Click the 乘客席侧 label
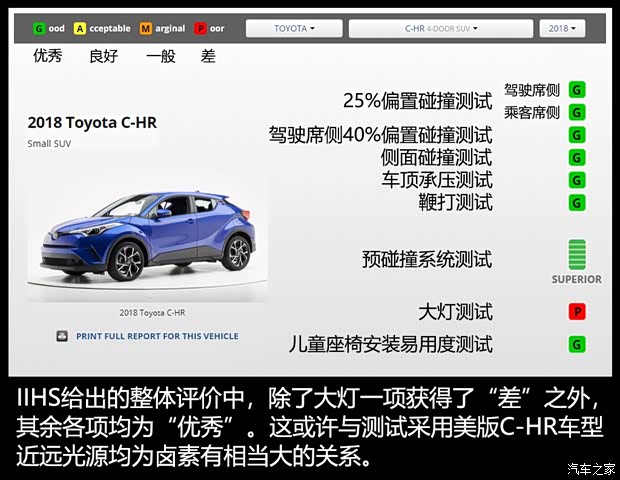 (x=532, y=113)
